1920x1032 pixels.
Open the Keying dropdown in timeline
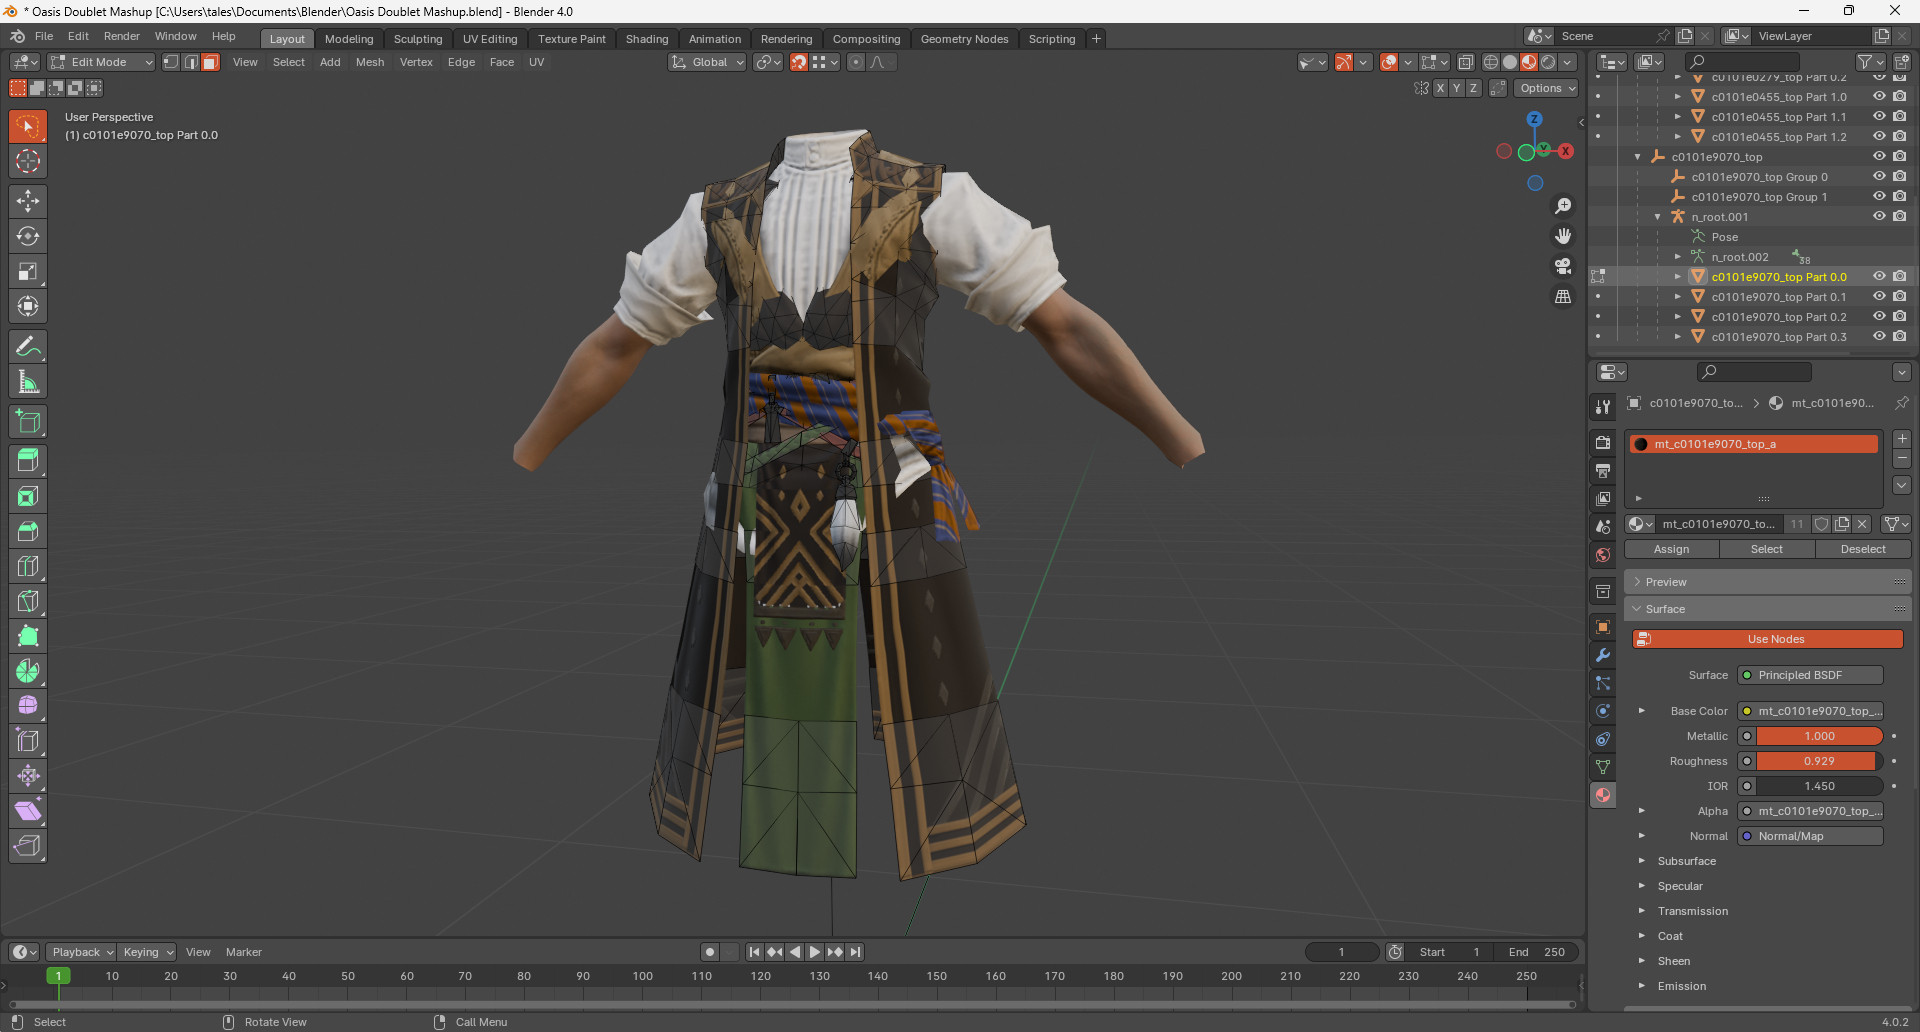pyautogui.click(x=147, y=952)
